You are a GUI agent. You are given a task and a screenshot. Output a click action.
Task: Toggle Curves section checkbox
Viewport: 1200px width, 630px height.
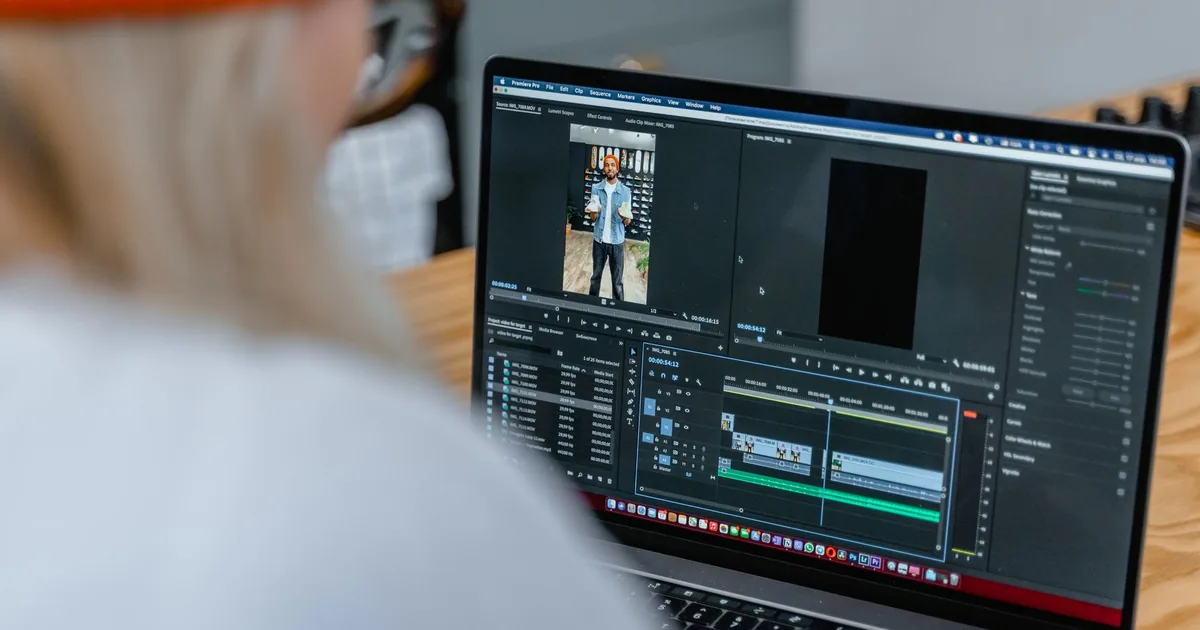pos(1127,441)
